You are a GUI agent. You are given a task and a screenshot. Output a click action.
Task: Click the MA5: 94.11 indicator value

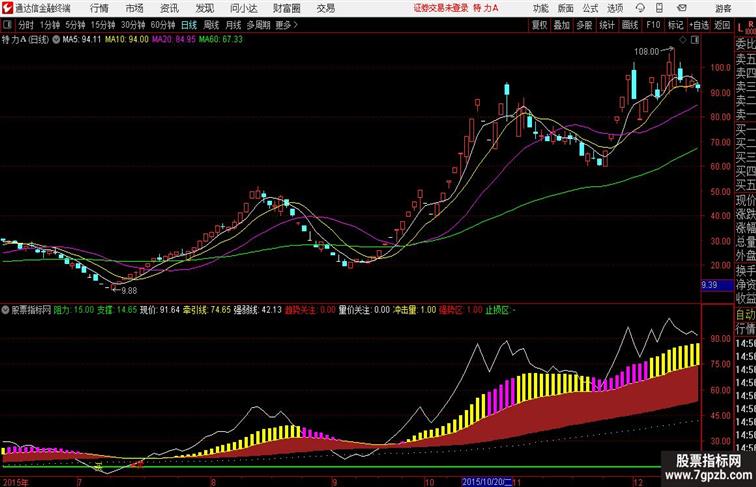tap(81, 40)
